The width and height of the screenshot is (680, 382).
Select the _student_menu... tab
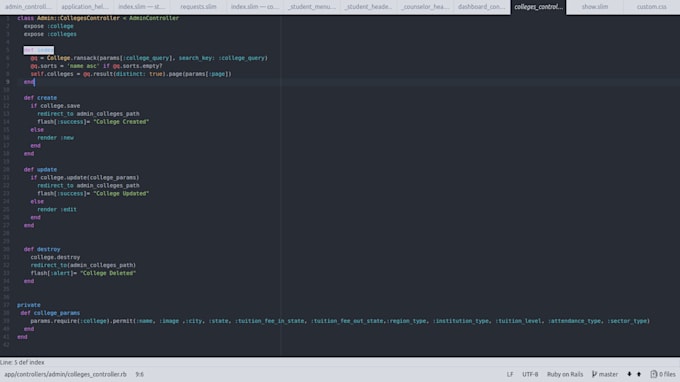click(x=312, y=7)
